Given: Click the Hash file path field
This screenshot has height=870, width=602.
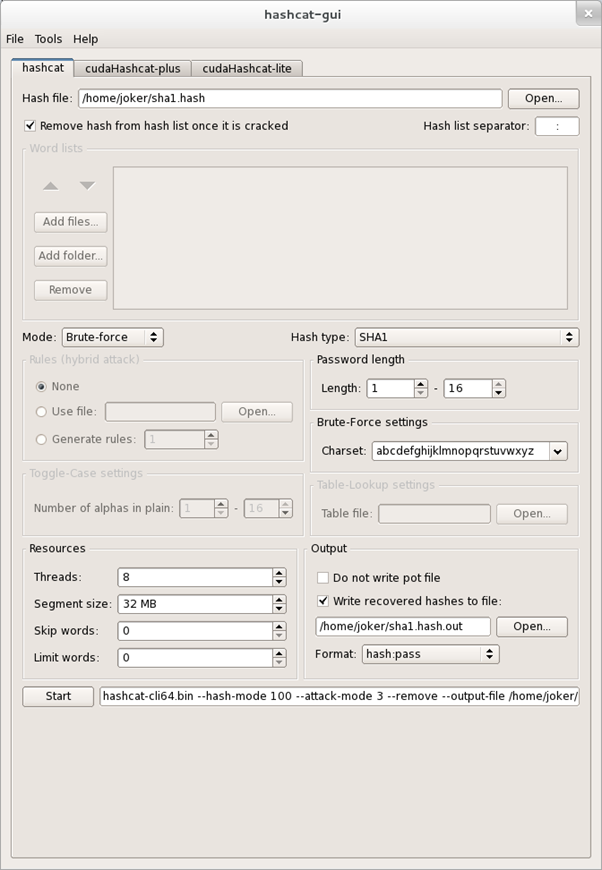Looking at the screenshot, I should click(x=290, y=98).
